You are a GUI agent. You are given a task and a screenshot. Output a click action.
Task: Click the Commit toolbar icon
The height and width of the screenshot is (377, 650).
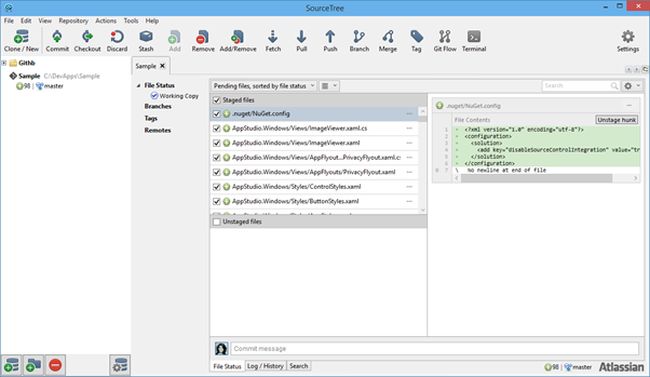click(57, 41)
